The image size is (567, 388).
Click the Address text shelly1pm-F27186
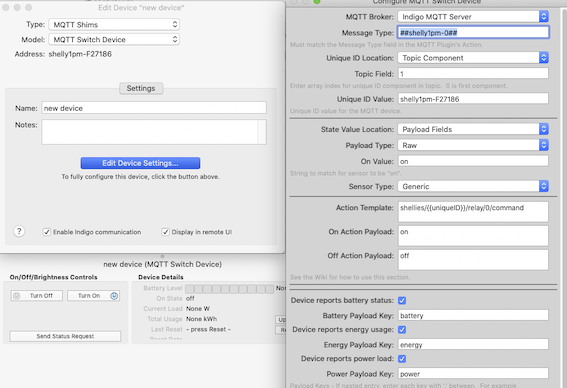click(x=80, y=54)
